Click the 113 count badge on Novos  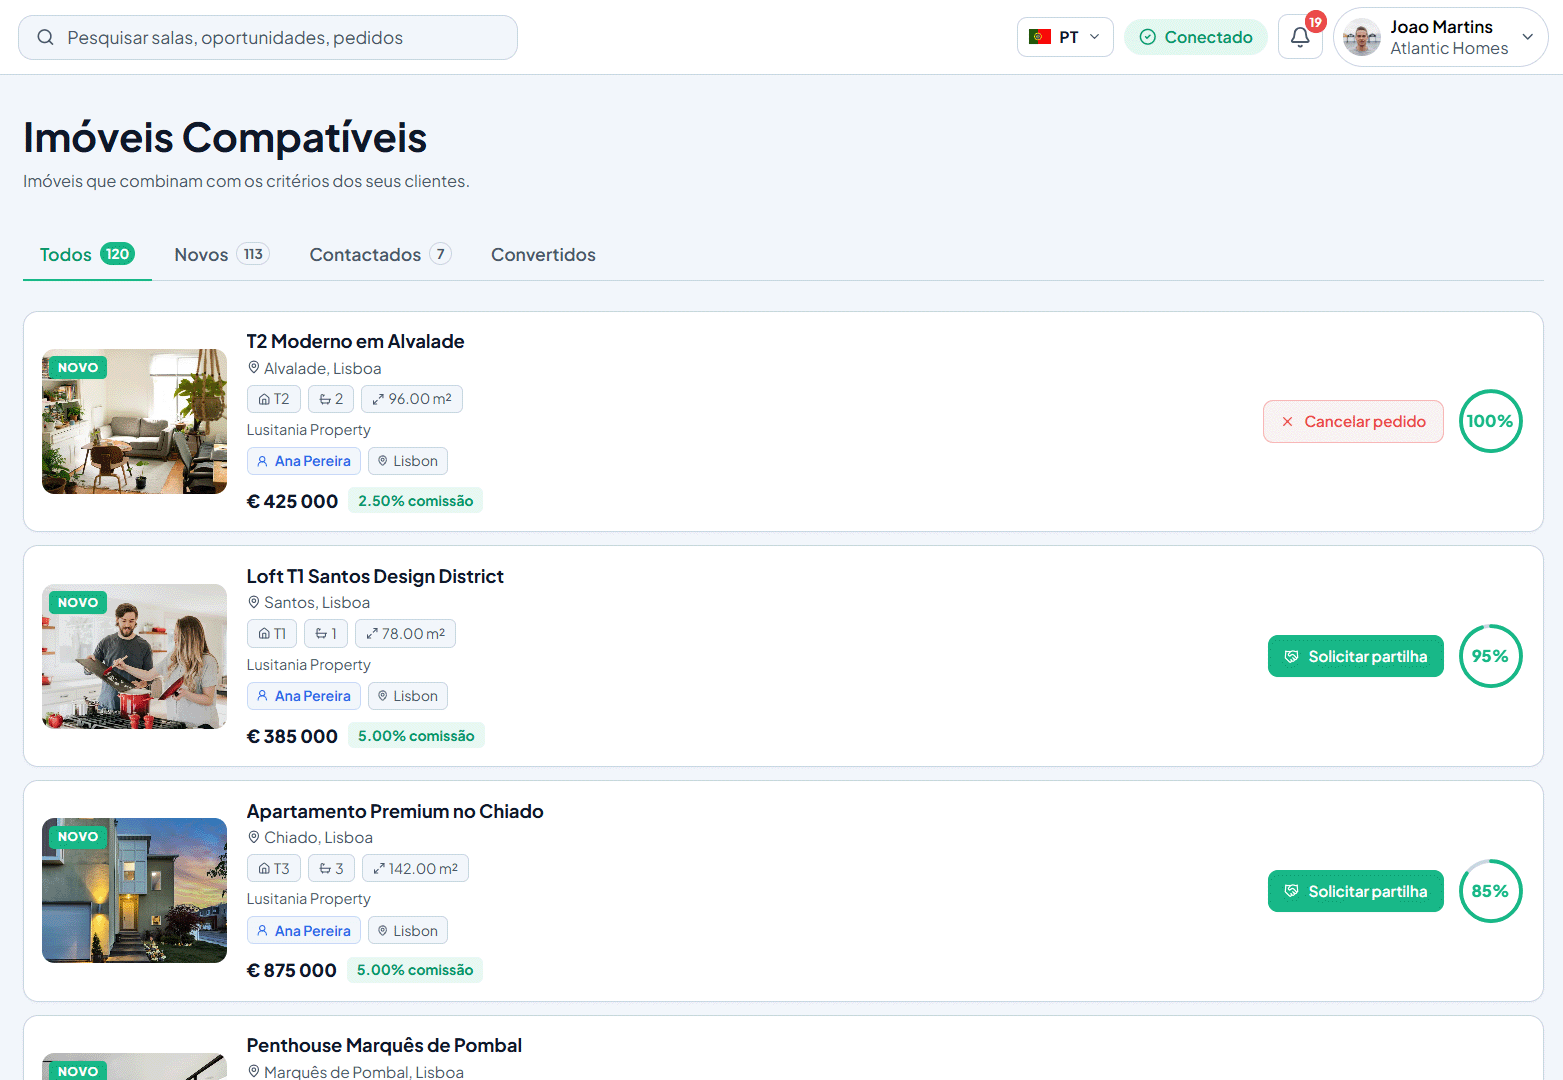pyautogui.click(x=253, y=254)
